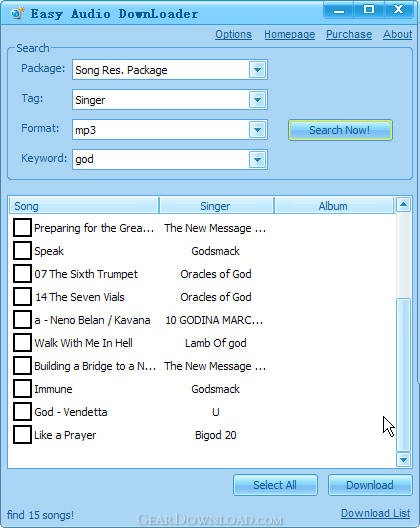Expand the Keyword history dropdown arrow
The image size is (420, 528).
coord(258,160)
